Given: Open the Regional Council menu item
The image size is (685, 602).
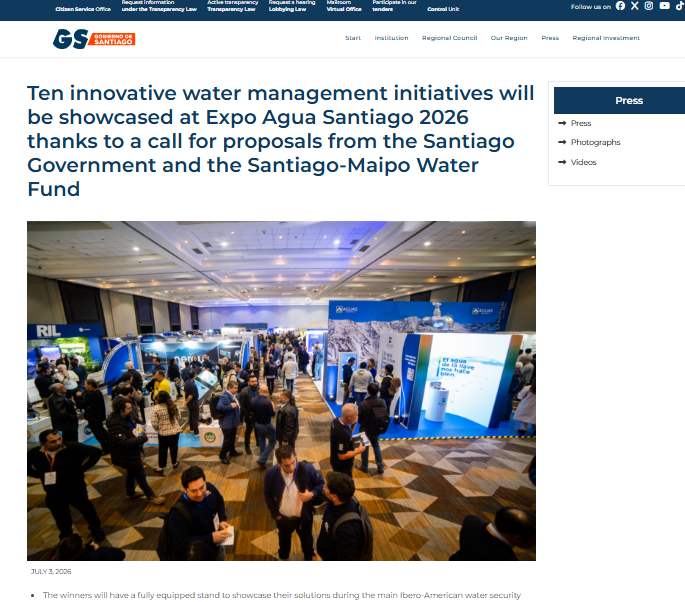Looking at the screenshot, I should [x=450, y=38].
